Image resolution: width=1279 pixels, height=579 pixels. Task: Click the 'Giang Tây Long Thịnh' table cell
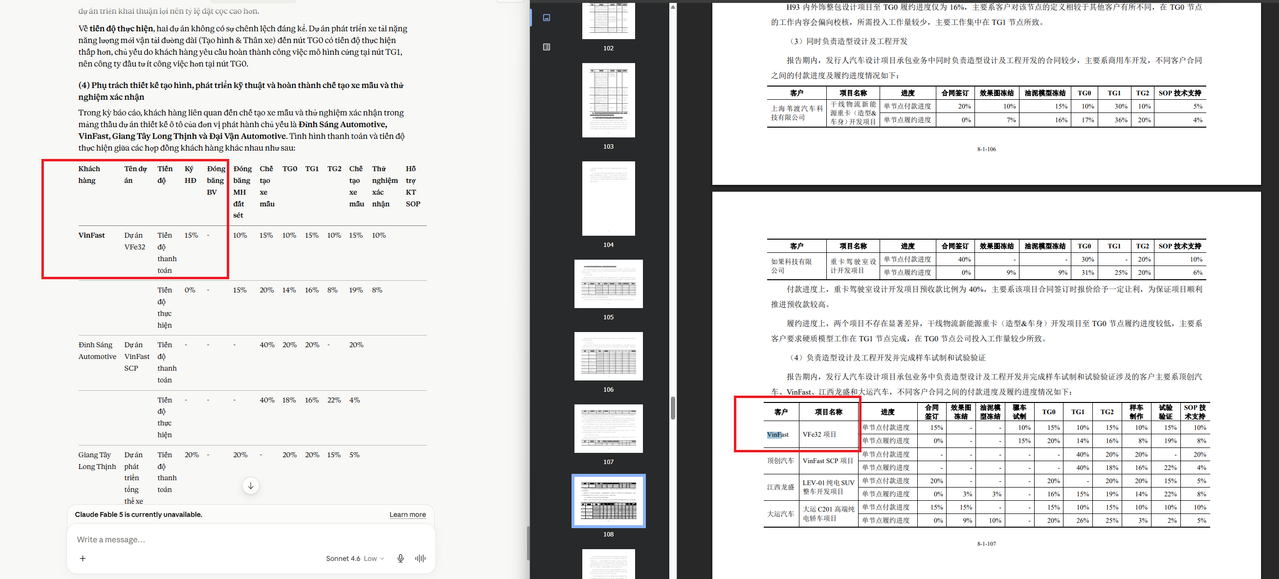(x=98, y=460)
